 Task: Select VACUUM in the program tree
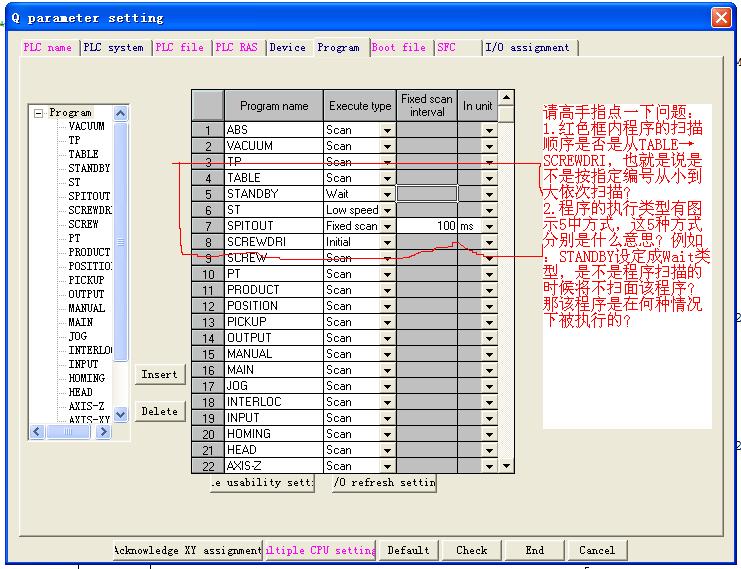click(x=86, y=127)
